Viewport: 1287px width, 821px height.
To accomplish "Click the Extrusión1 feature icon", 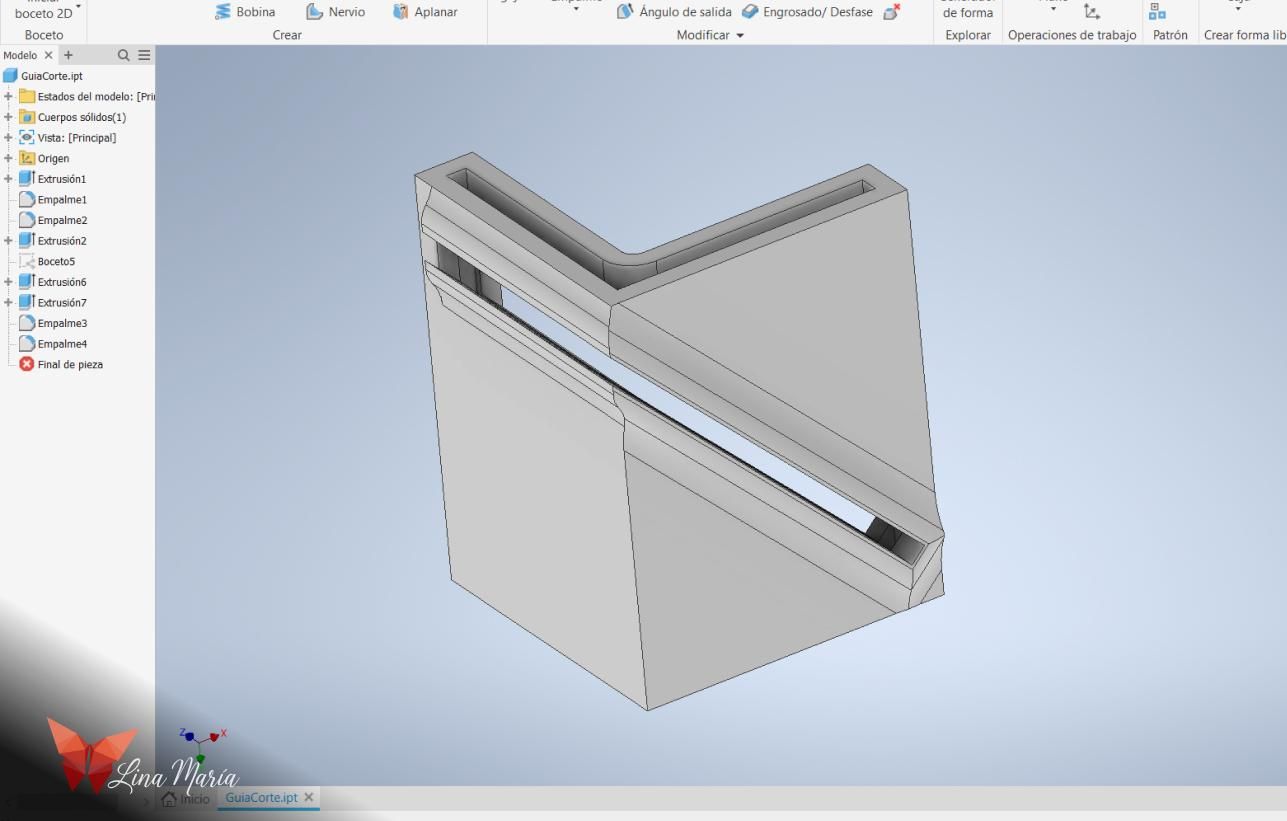I will coord(27,179).
